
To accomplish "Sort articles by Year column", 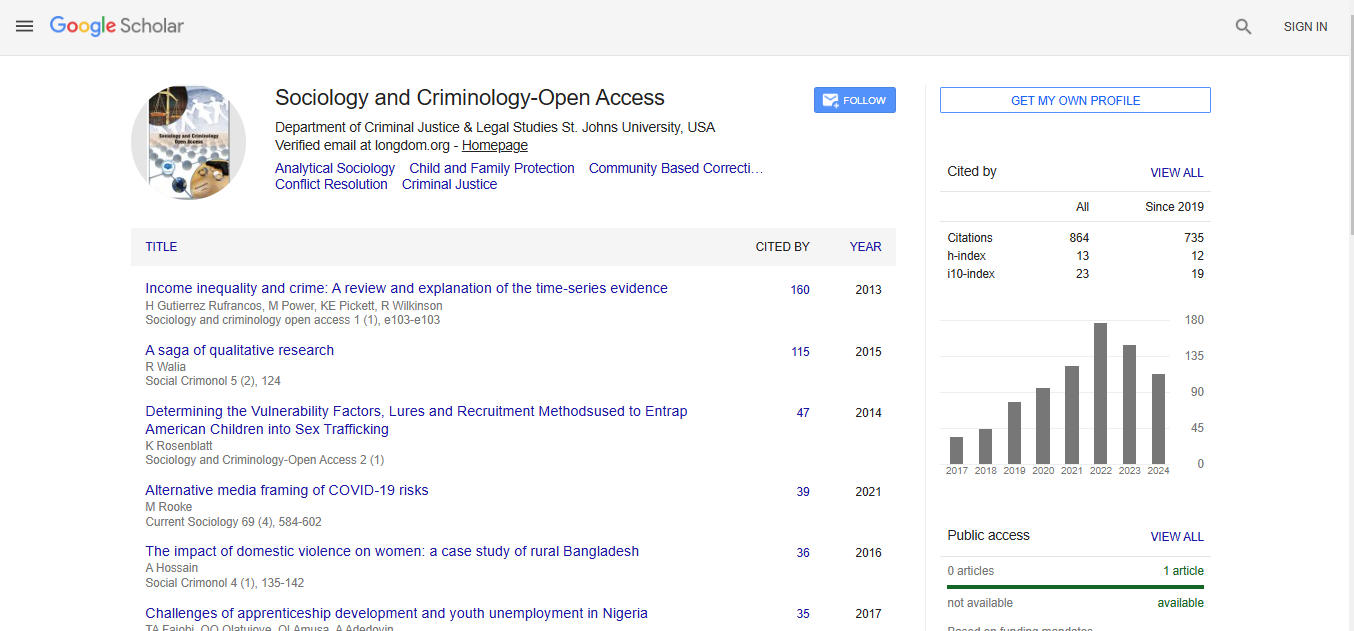I will click(865, 247).
